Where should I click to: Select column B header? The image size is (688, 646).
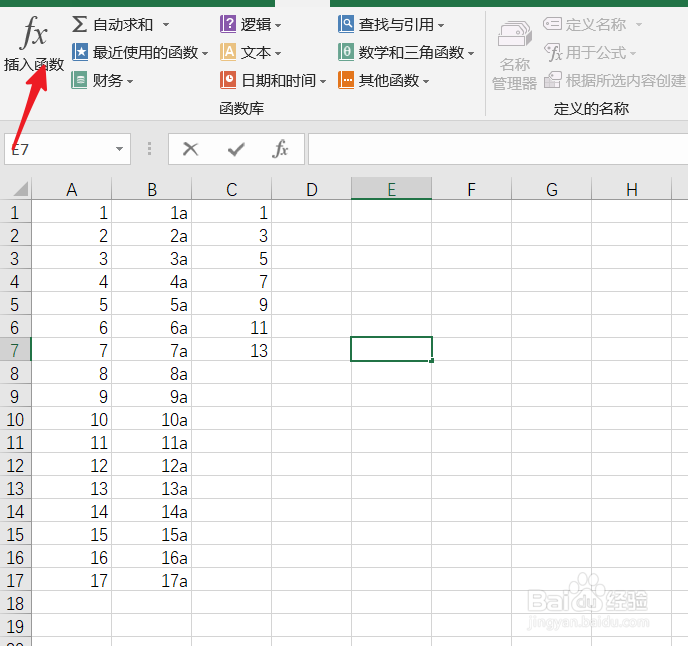[152, 190]
